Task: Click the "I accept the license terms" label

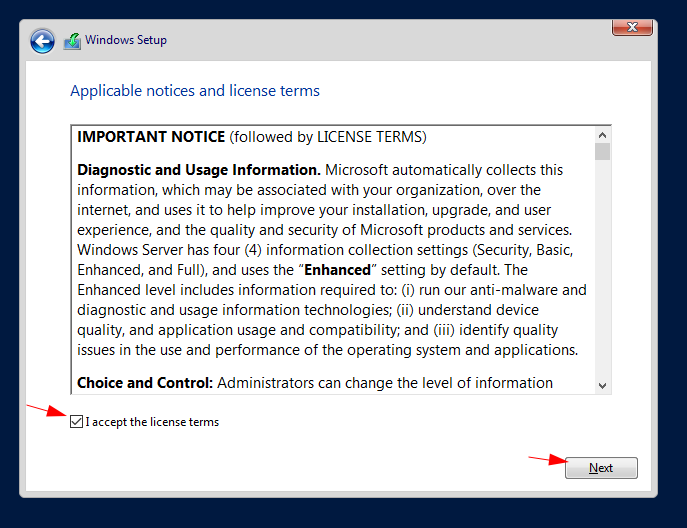Action: pos(152,422)
